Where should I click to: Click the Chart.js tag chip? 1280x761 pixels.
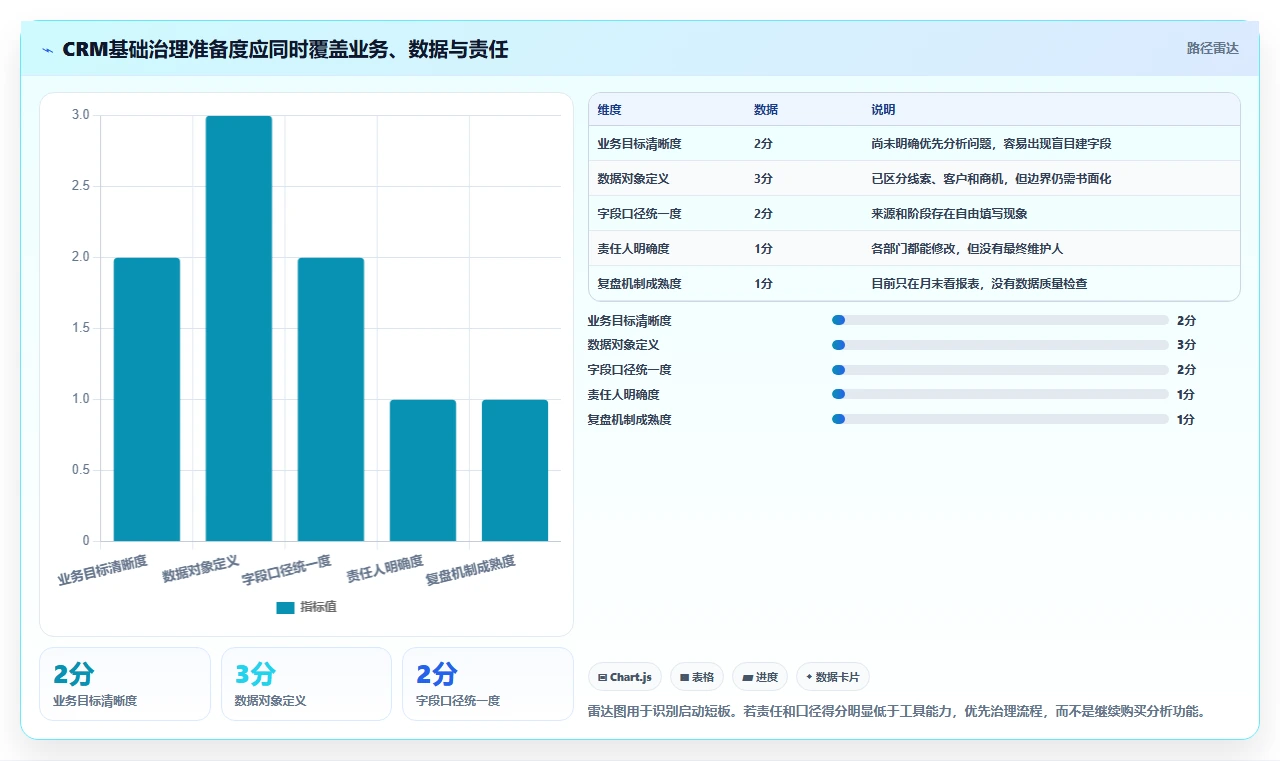[625, 677]
